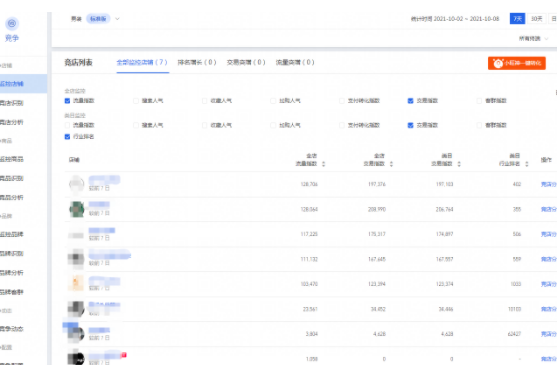Image resolution: width=557 pixels, height=365 pixels.
Task: Click orange shop avatar in 103,470 row
Action: pos(76,283)
